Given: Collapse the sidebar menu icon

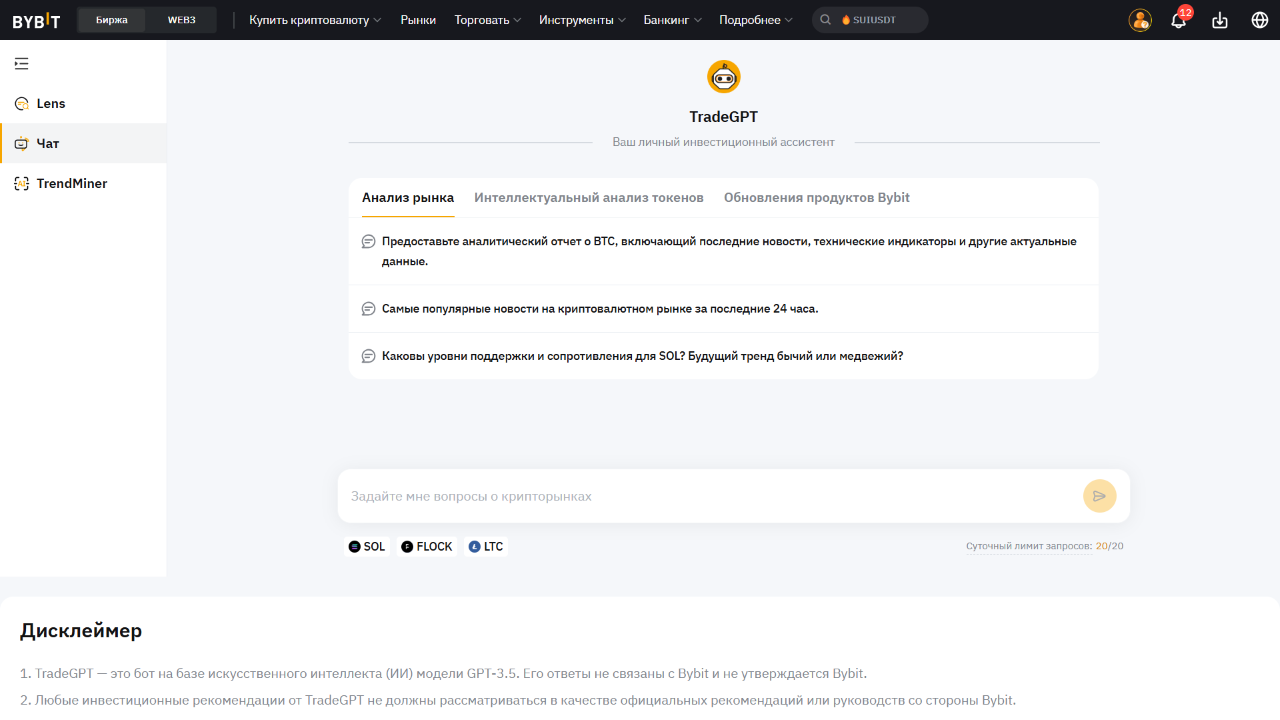Looking at the screenshot, I should 22,64.
